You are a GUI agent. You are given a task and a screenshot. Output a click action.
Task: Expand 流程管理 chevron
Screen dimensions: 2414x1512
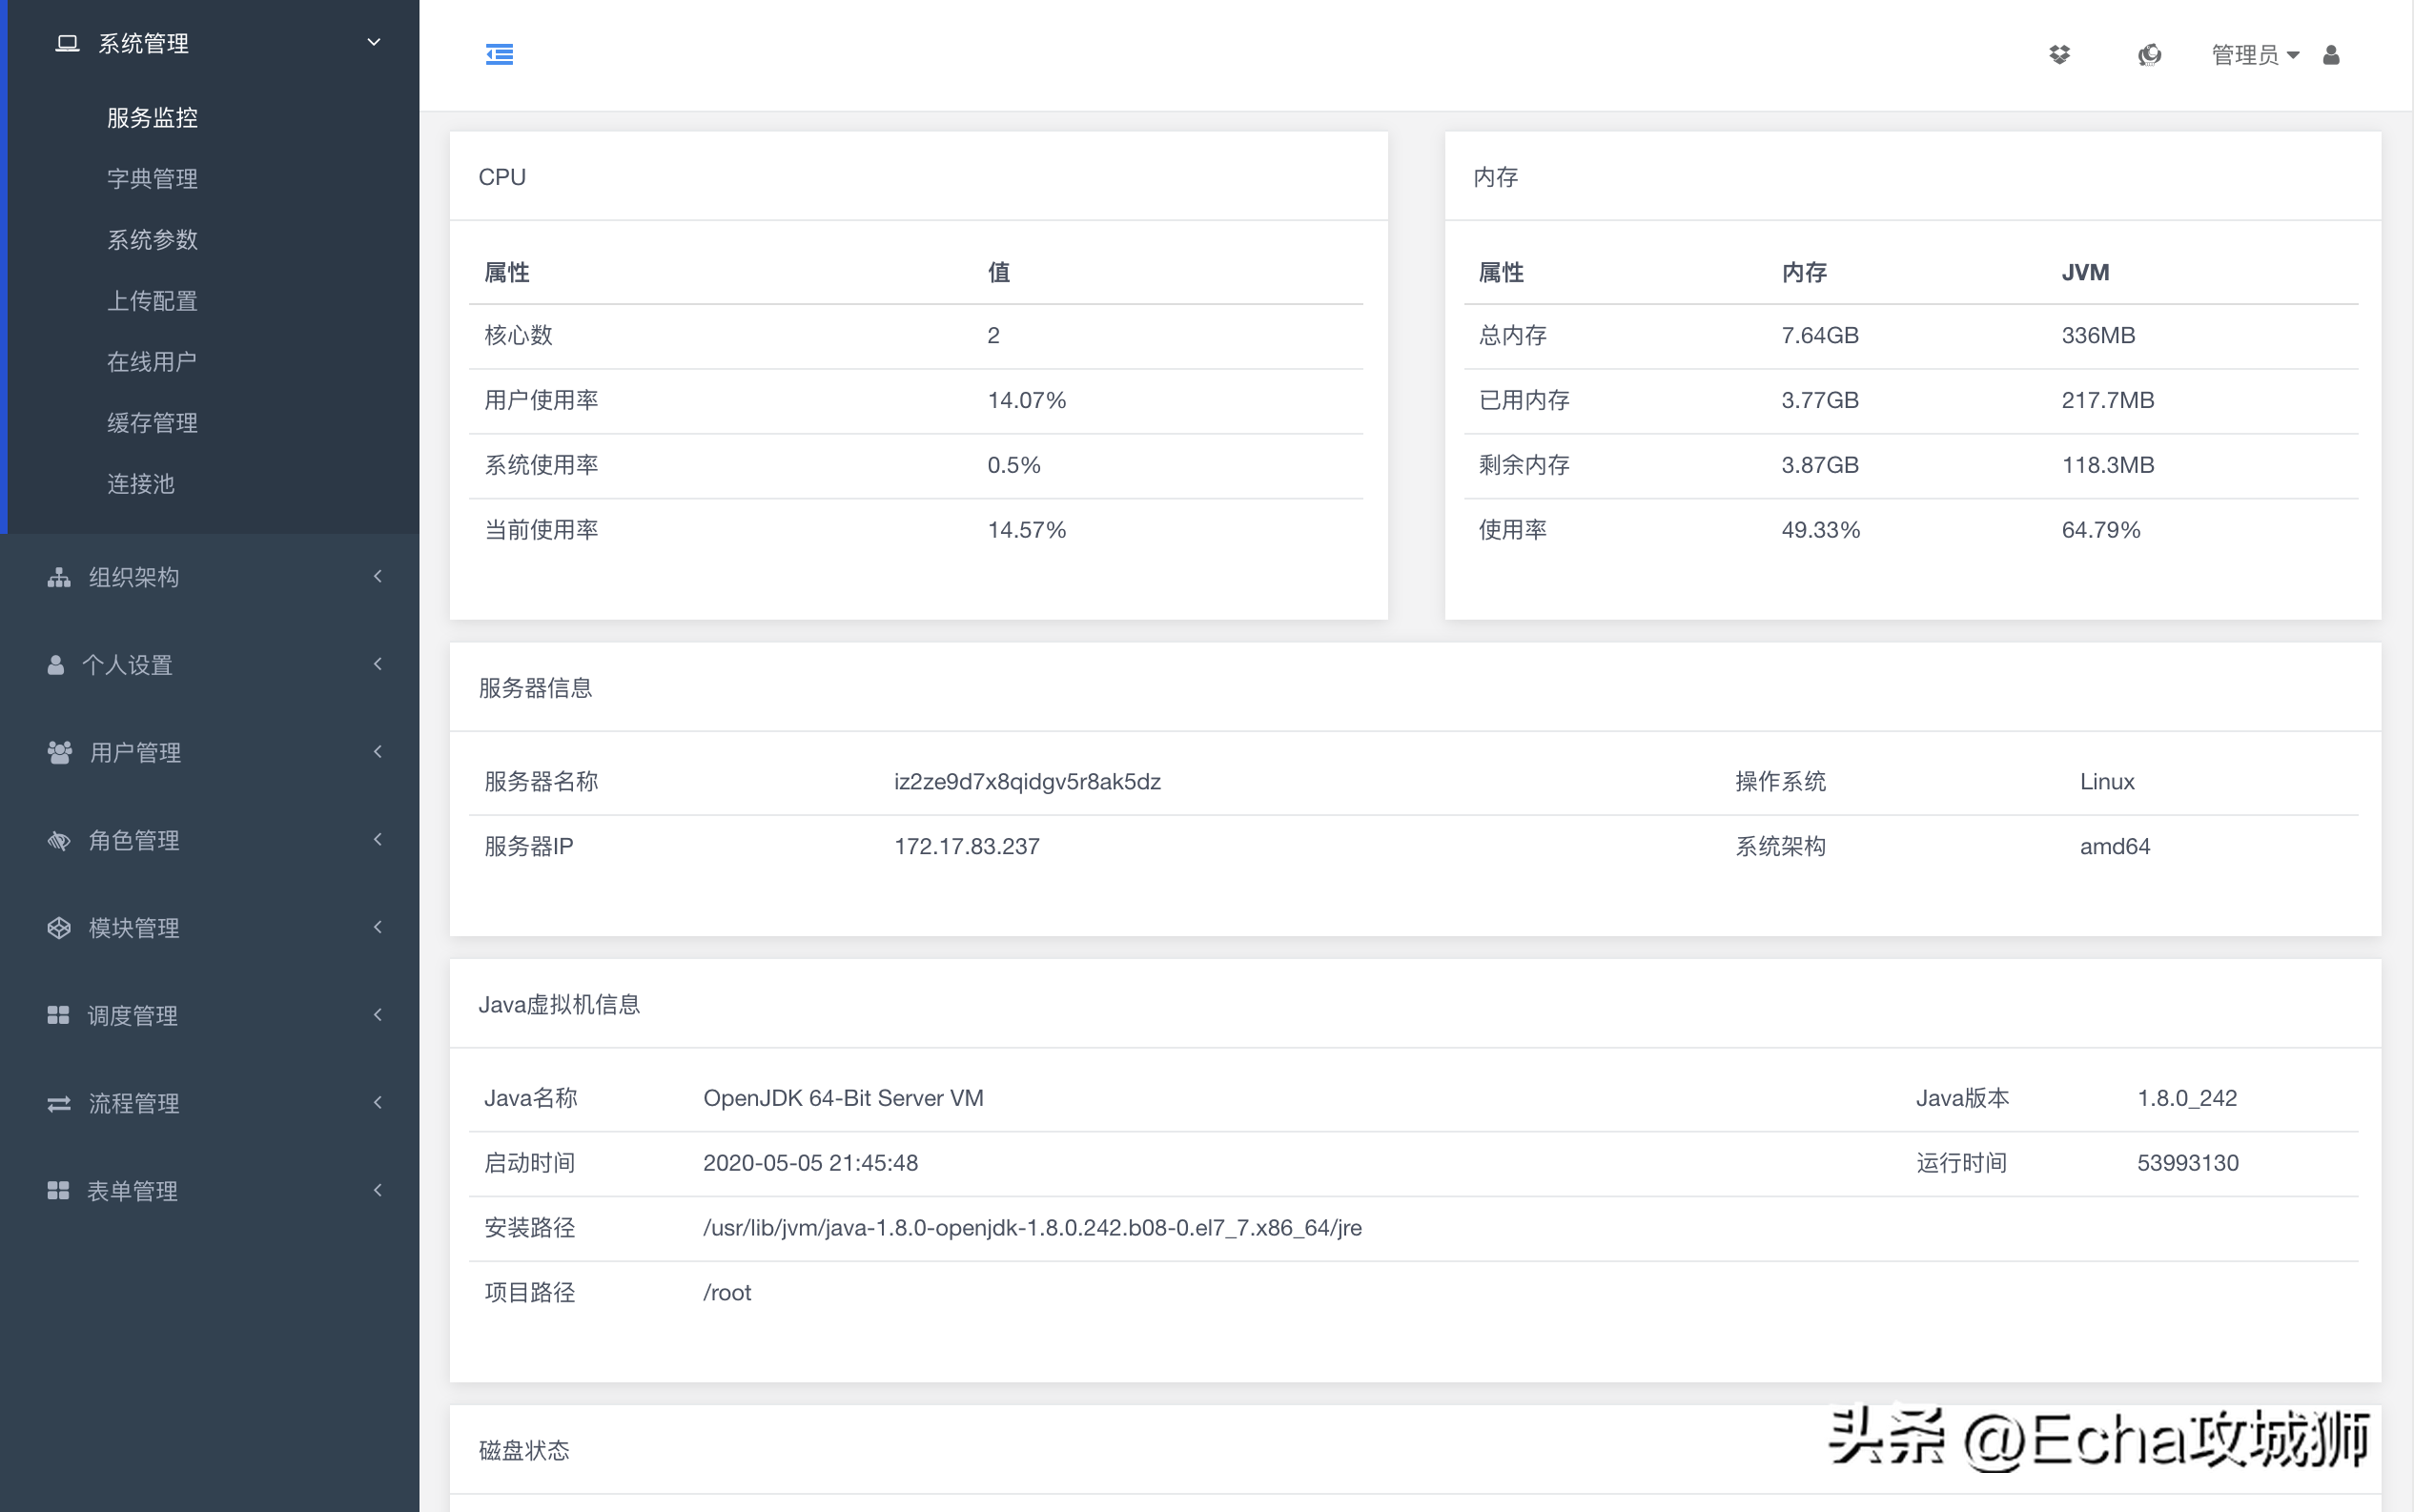coord(378,1102)
